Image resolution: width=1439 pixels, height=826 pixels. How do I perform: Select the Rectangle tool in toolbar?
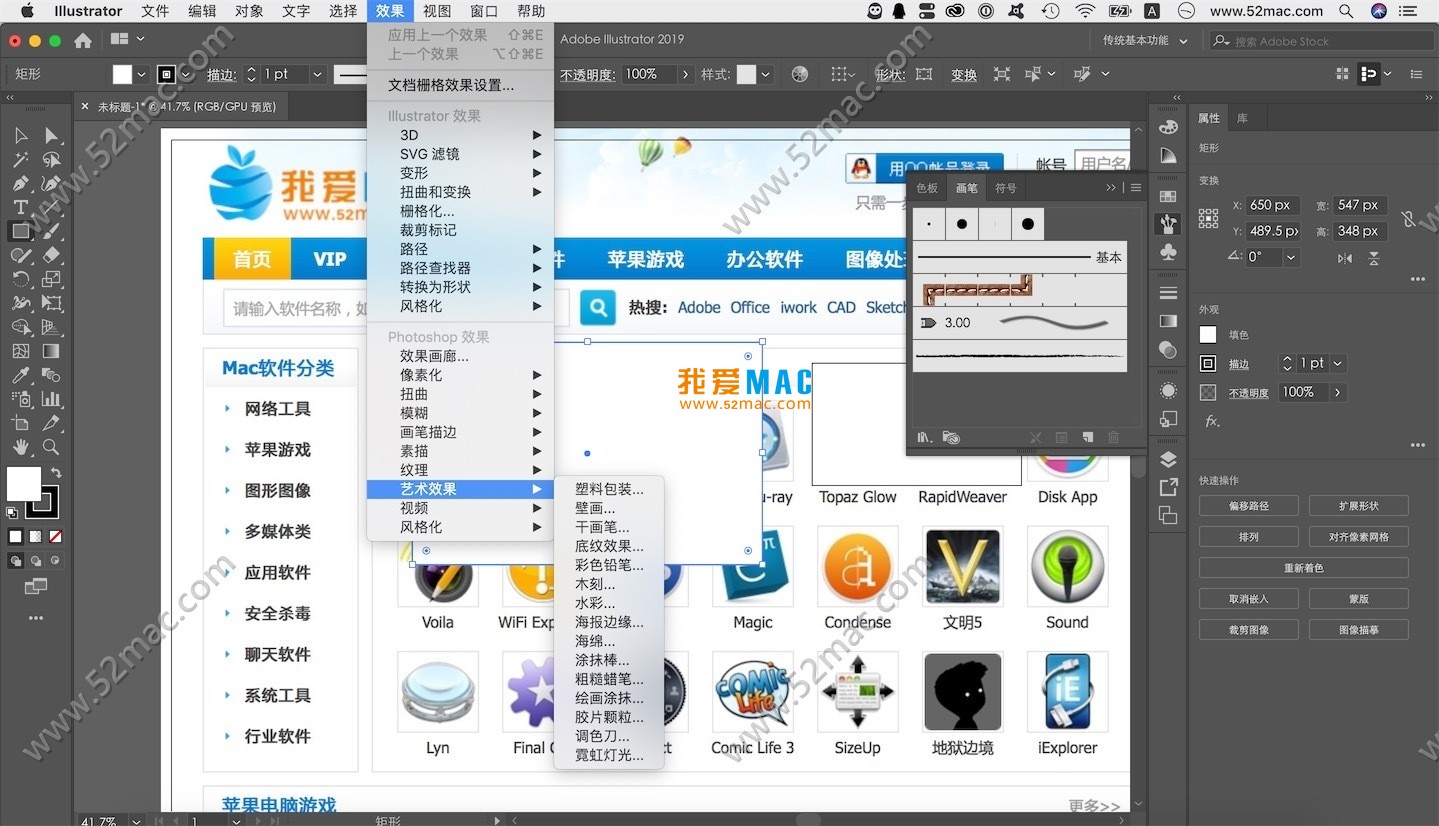20,231
